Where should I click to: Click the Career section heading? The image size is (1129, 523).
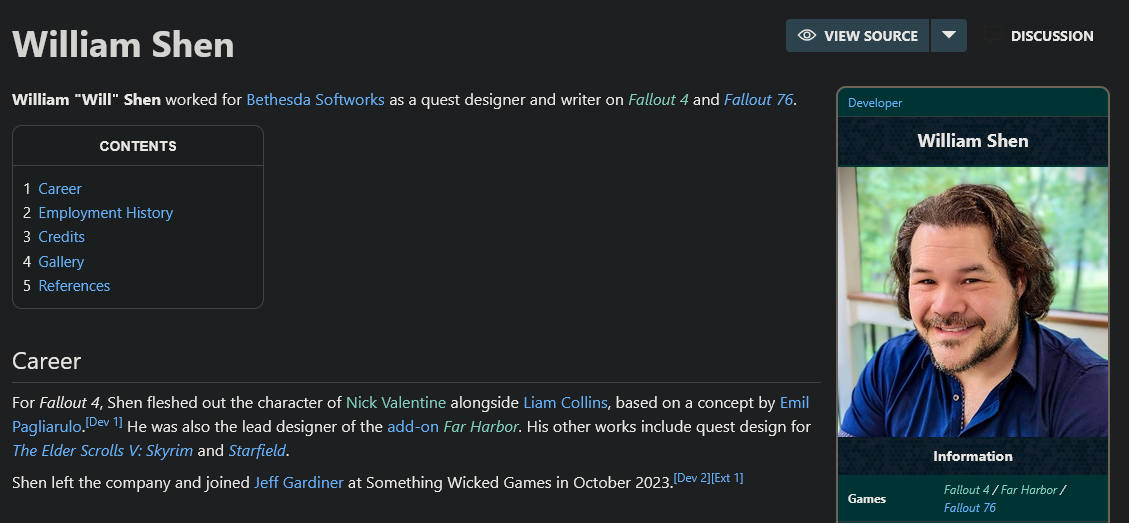47,361
